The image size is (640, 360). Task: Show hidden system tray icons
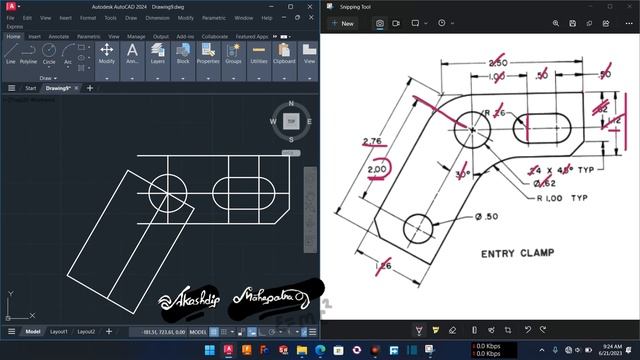[542, 350]
